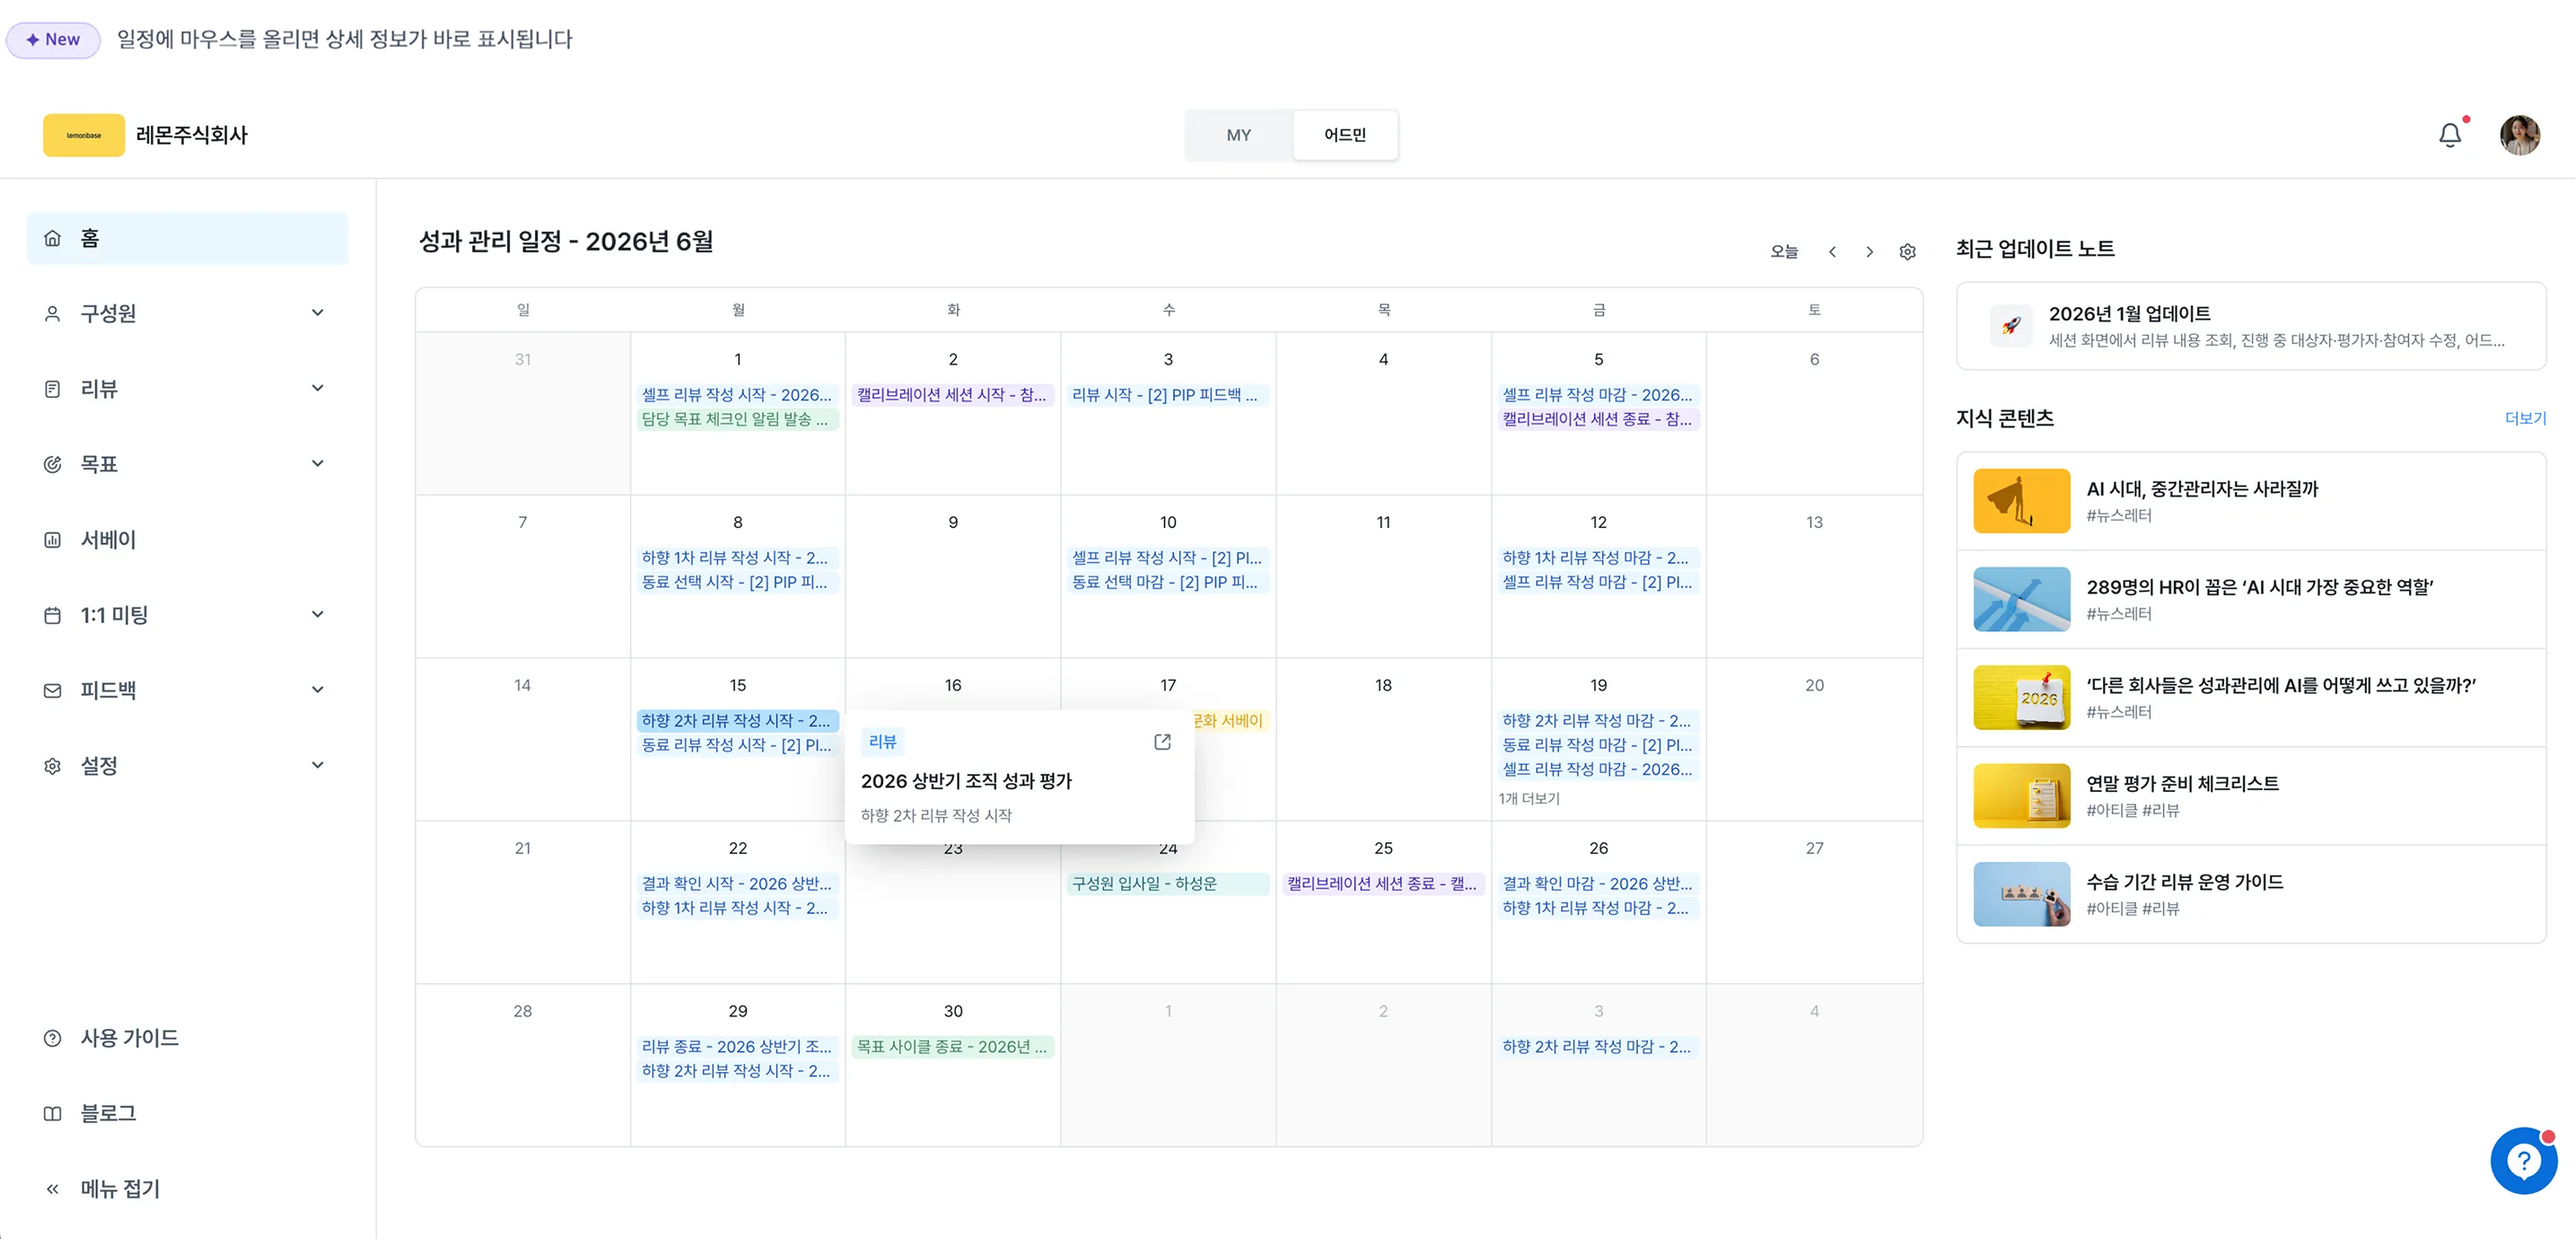Click the rocket icon in update note

pos(2011,326)
